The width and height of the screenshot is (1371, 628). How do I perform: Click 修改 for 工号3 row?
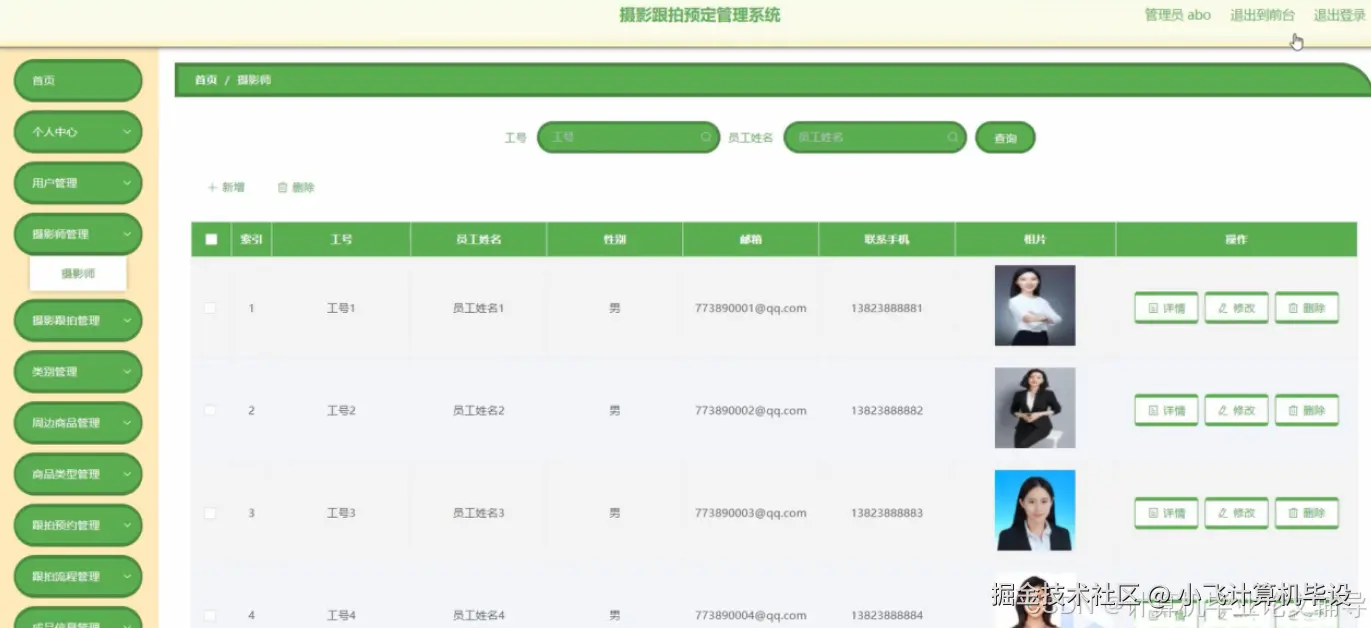point(1236,513)
